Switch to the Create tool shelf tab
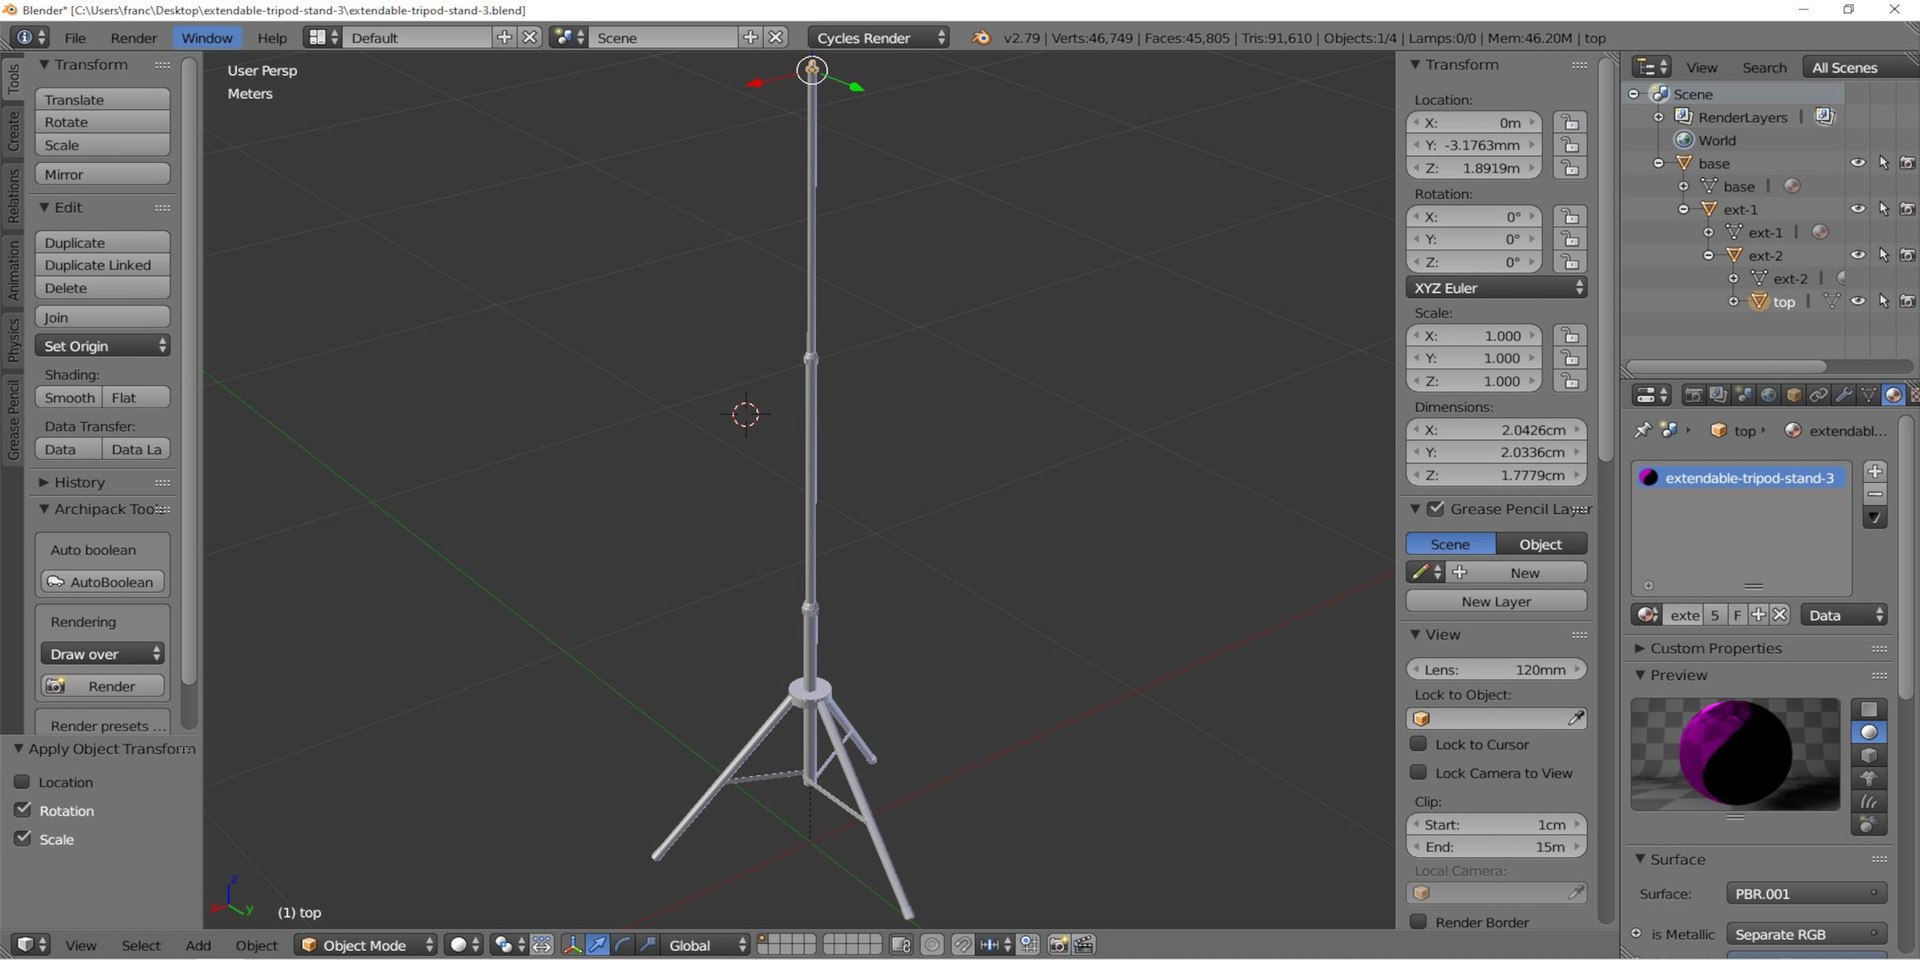 [x=13, y=132]
